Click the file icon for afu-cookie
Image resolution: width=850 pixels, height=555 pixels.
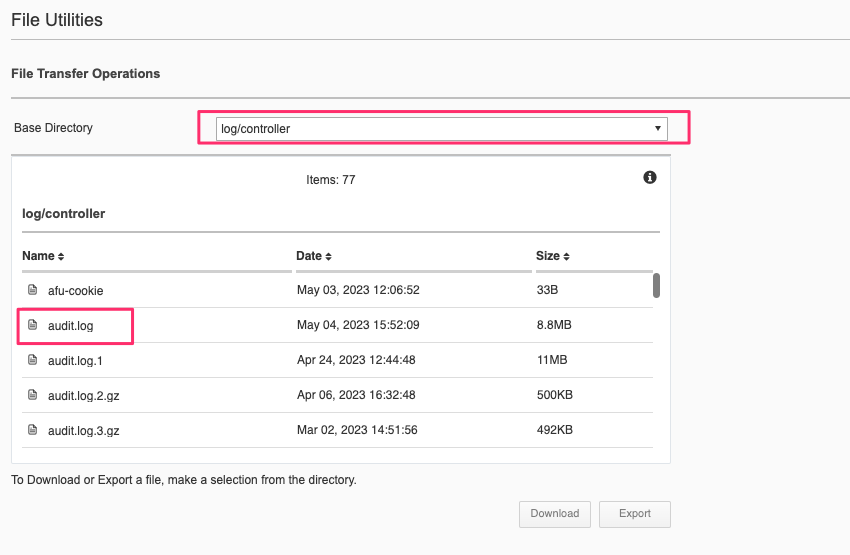click(x=33, y=289)
